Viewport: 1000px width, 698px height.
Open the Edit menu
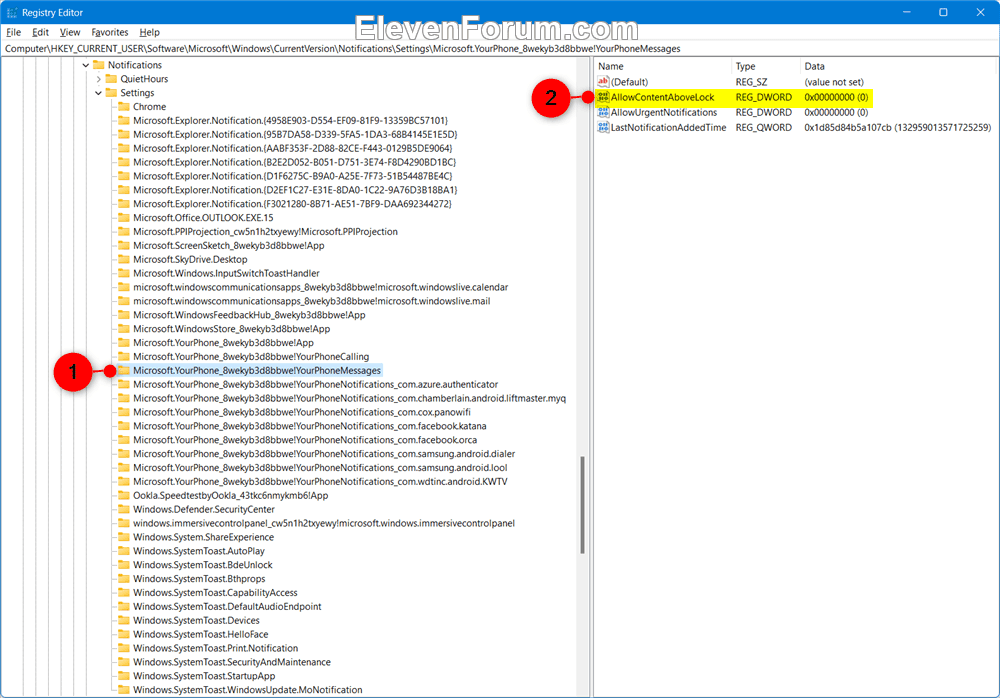pos(40,32)
